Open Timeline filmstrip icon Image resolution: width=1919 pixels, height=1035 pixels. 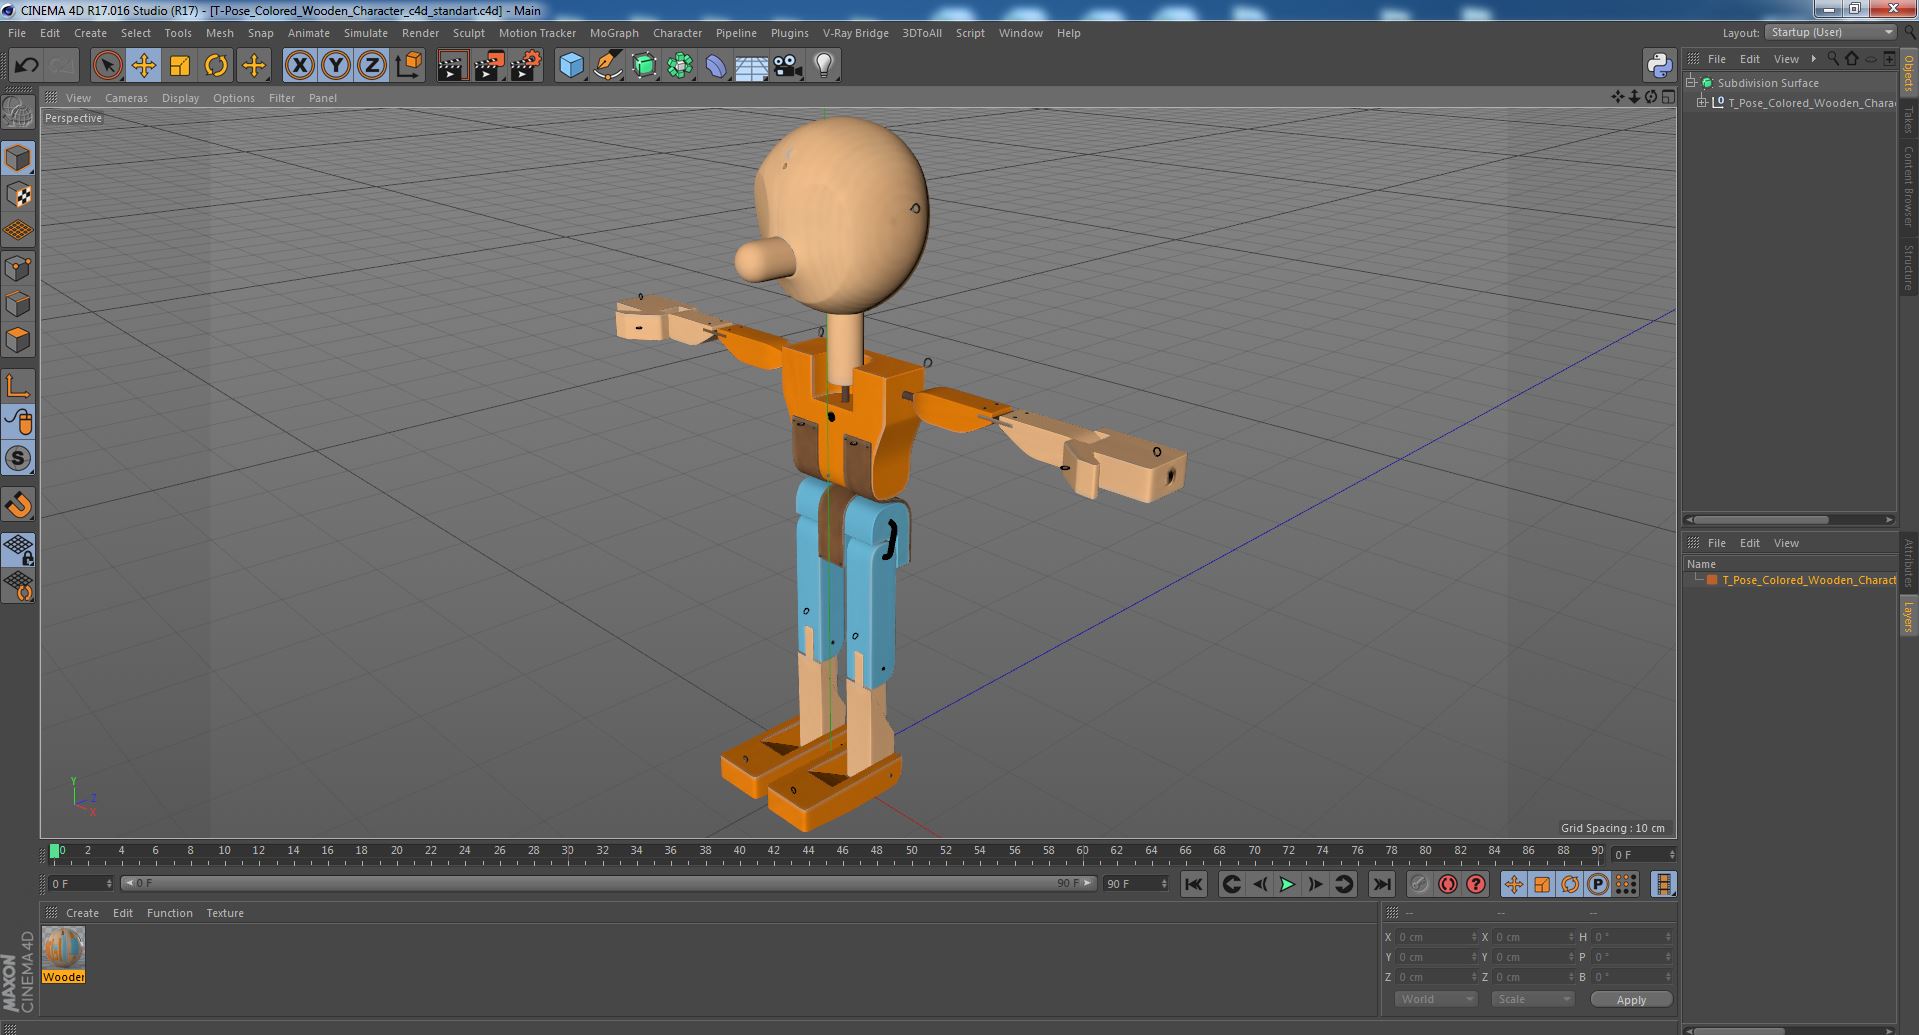(x=1663, y=884)
